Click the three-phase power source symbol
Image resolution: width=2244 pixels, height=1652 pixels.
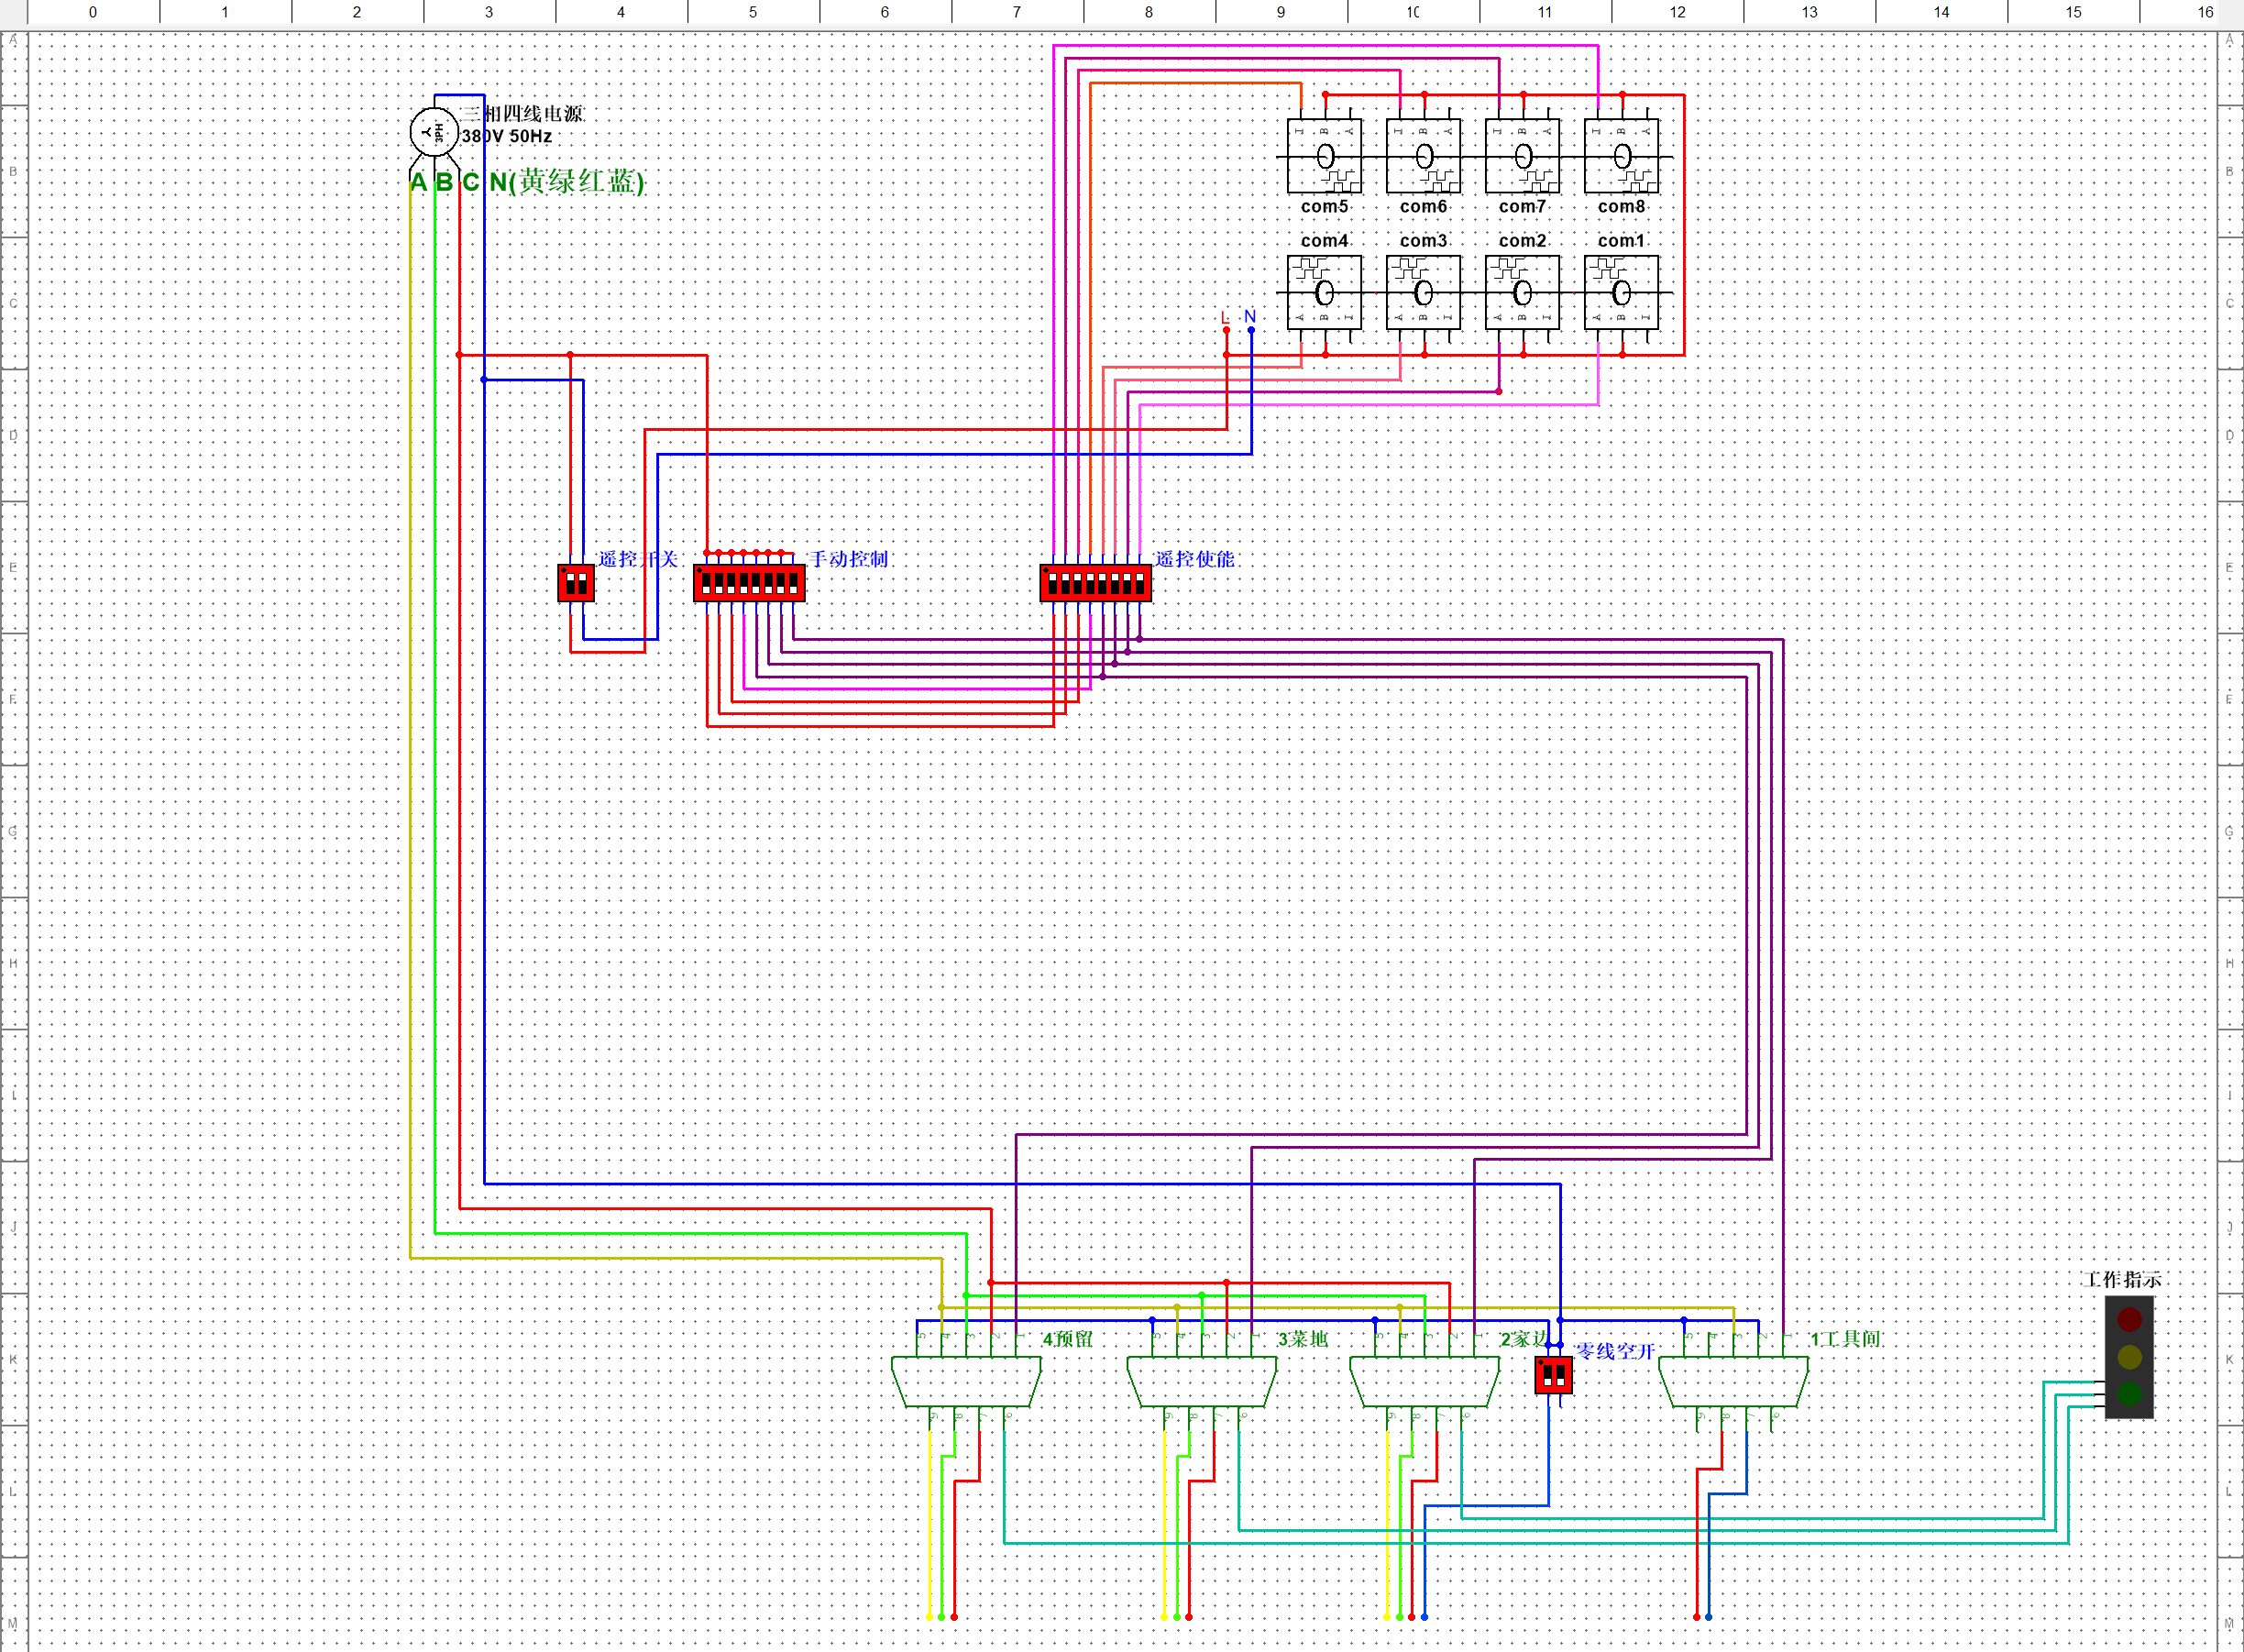[434, 132]
